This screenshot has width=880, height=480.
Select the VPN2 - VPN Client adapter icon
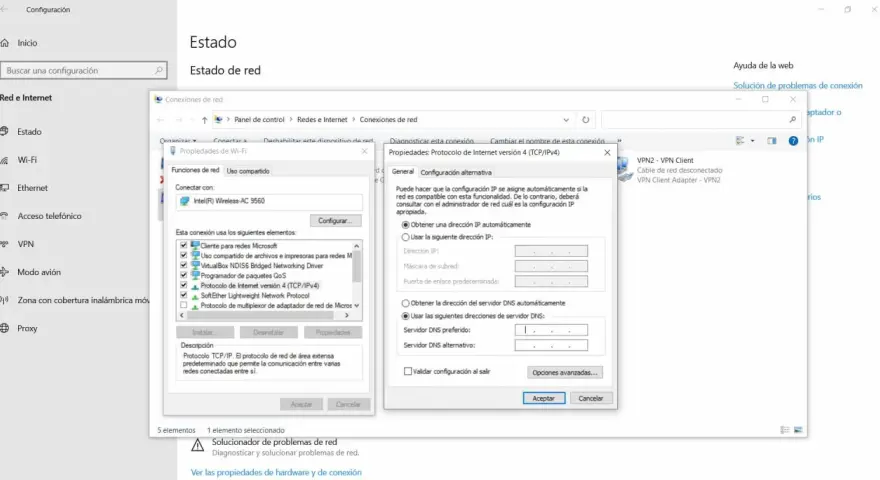[x=623, y=169]
